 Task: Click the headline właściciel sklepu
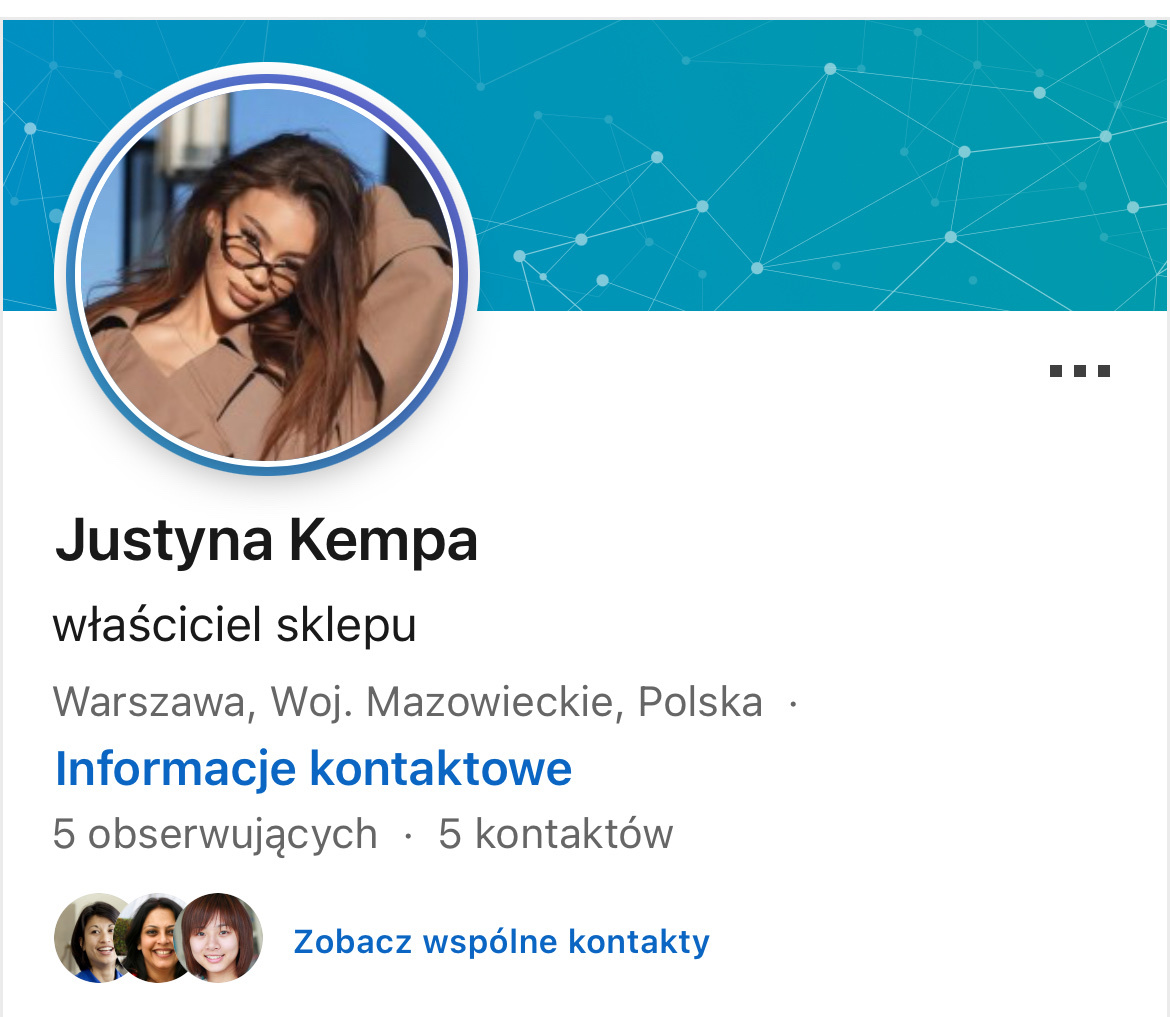click(234, 625)
